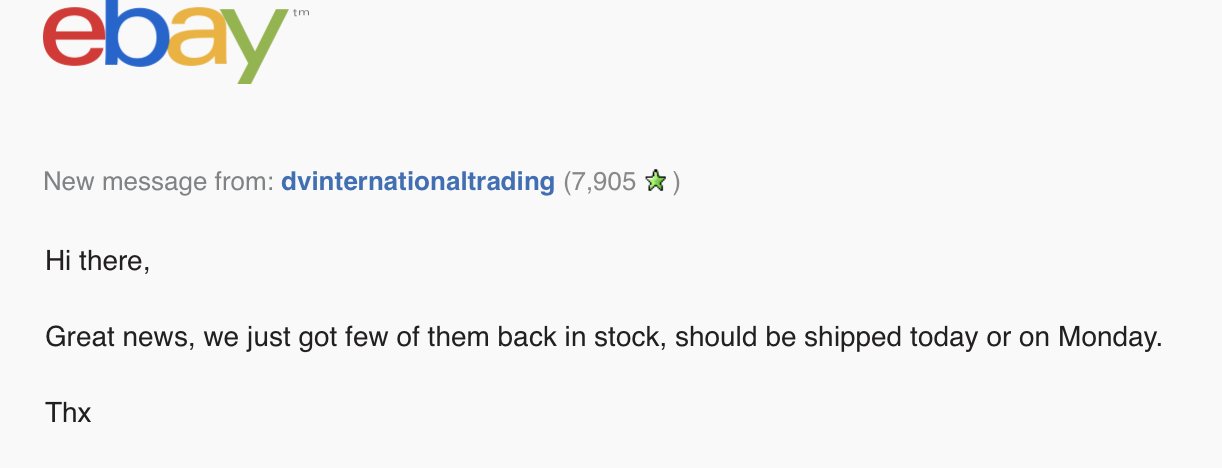Click the 'Hi there,' greeting line

(x=97, y=261)
